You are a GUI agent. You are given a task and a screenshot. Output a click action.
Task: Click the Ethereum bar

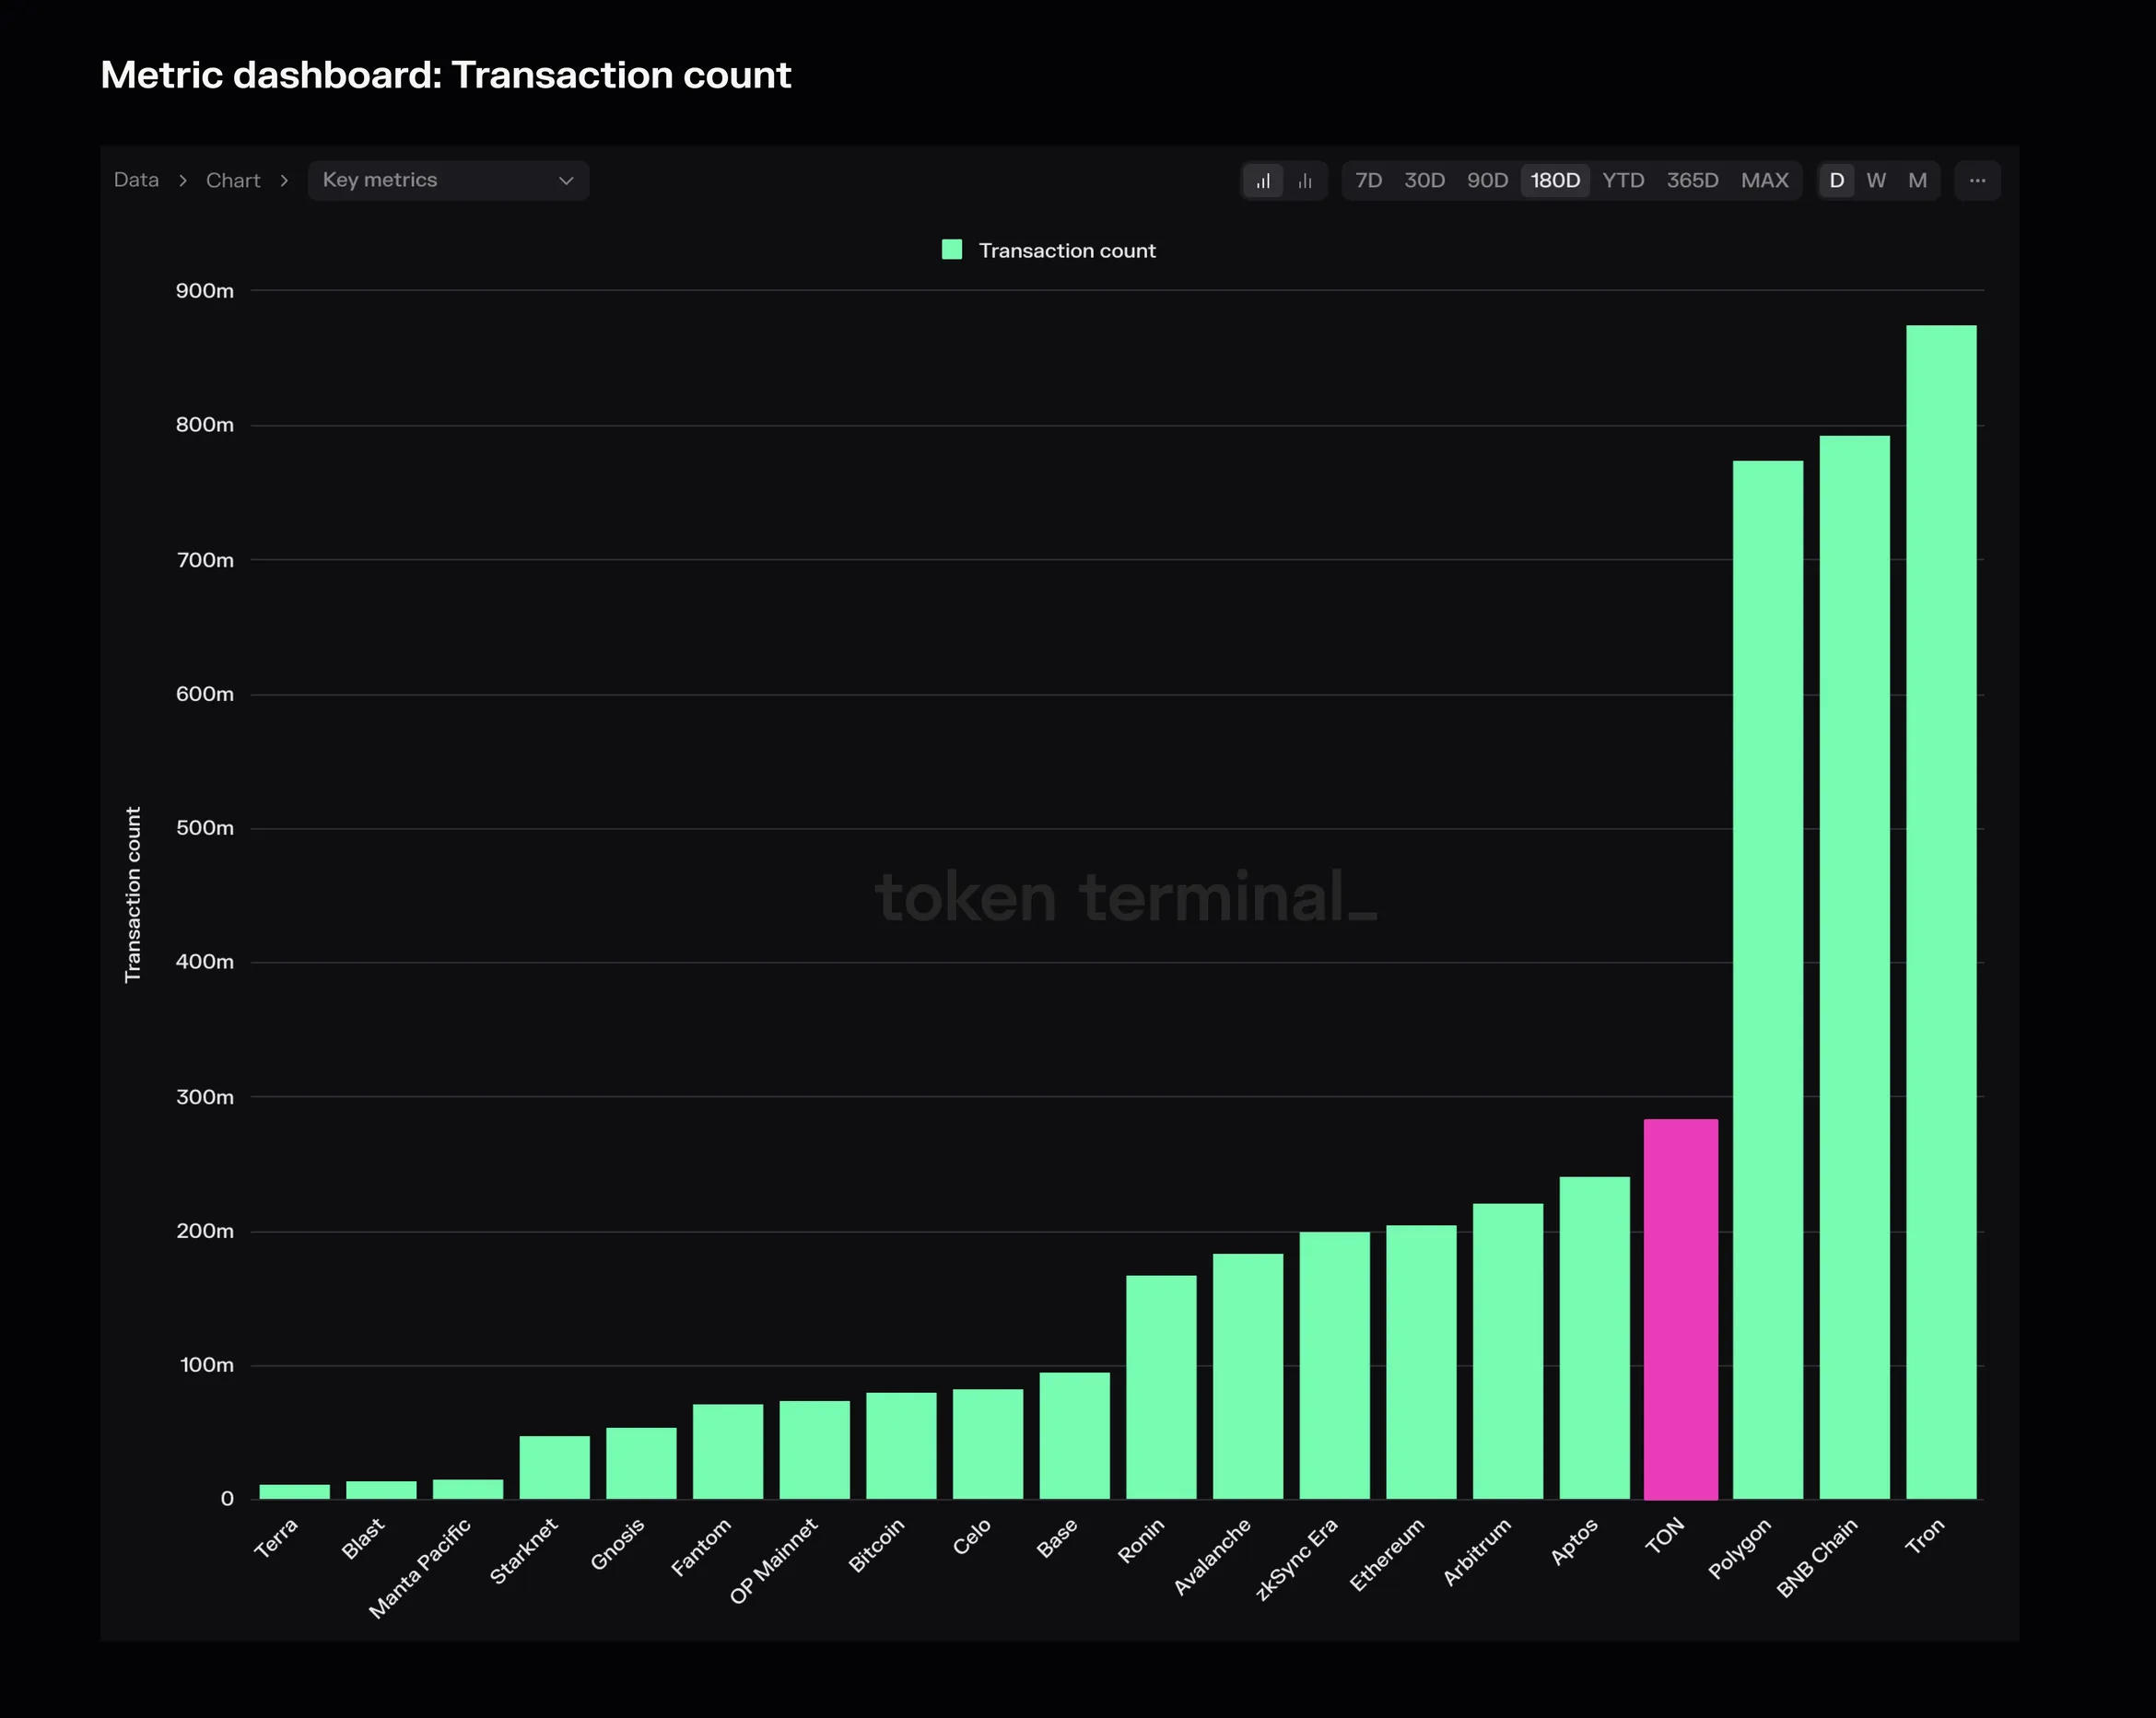tap(1421, 1362)
